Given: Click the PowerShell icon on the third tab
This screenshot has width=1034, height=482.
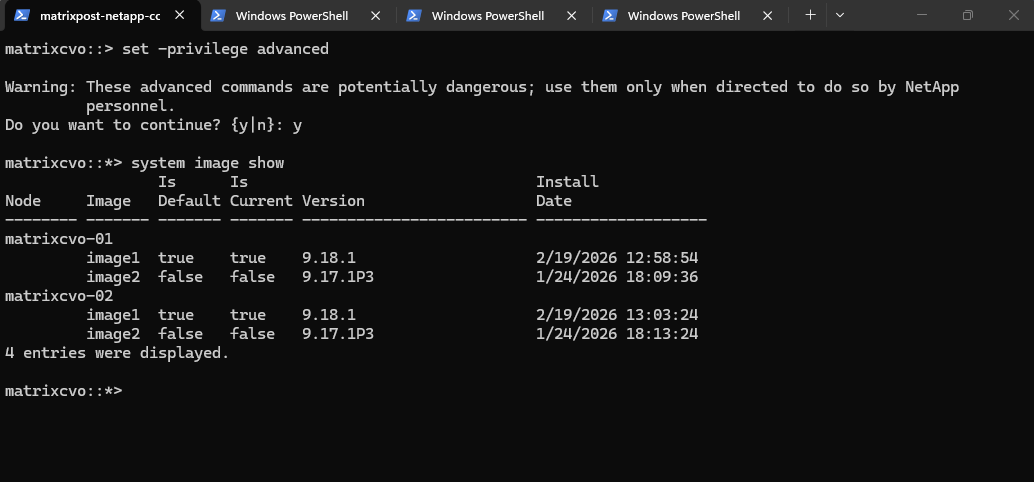Looking at the screenshot, I should [x=413, y=15].
